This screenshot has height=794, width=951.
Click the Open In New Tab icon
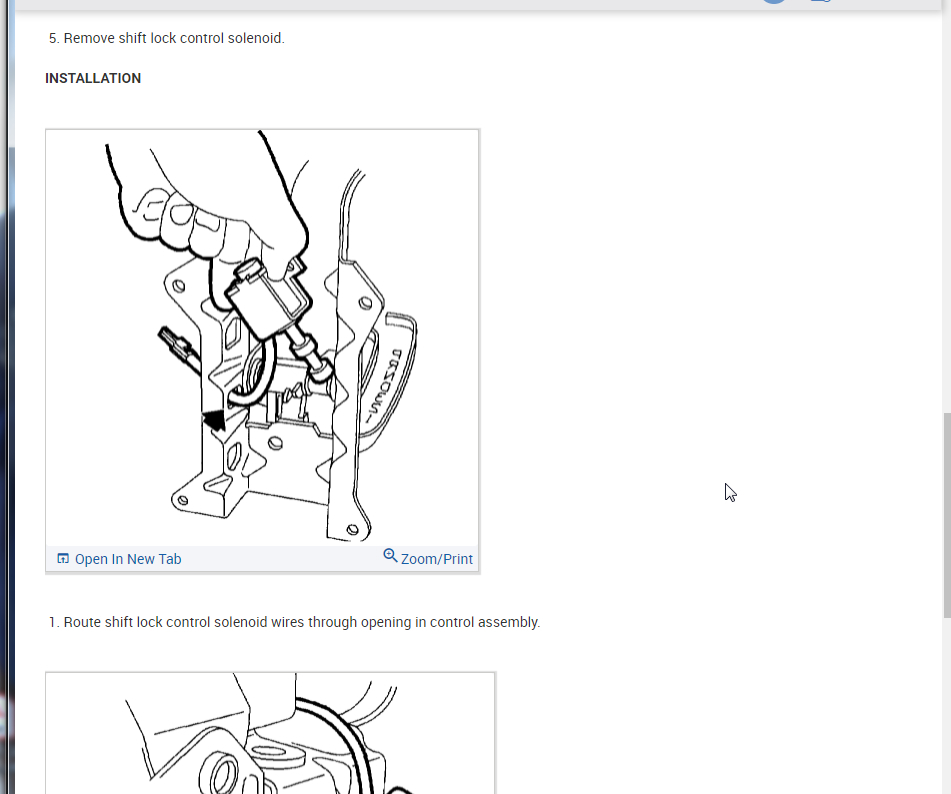[x=62, y=558]
